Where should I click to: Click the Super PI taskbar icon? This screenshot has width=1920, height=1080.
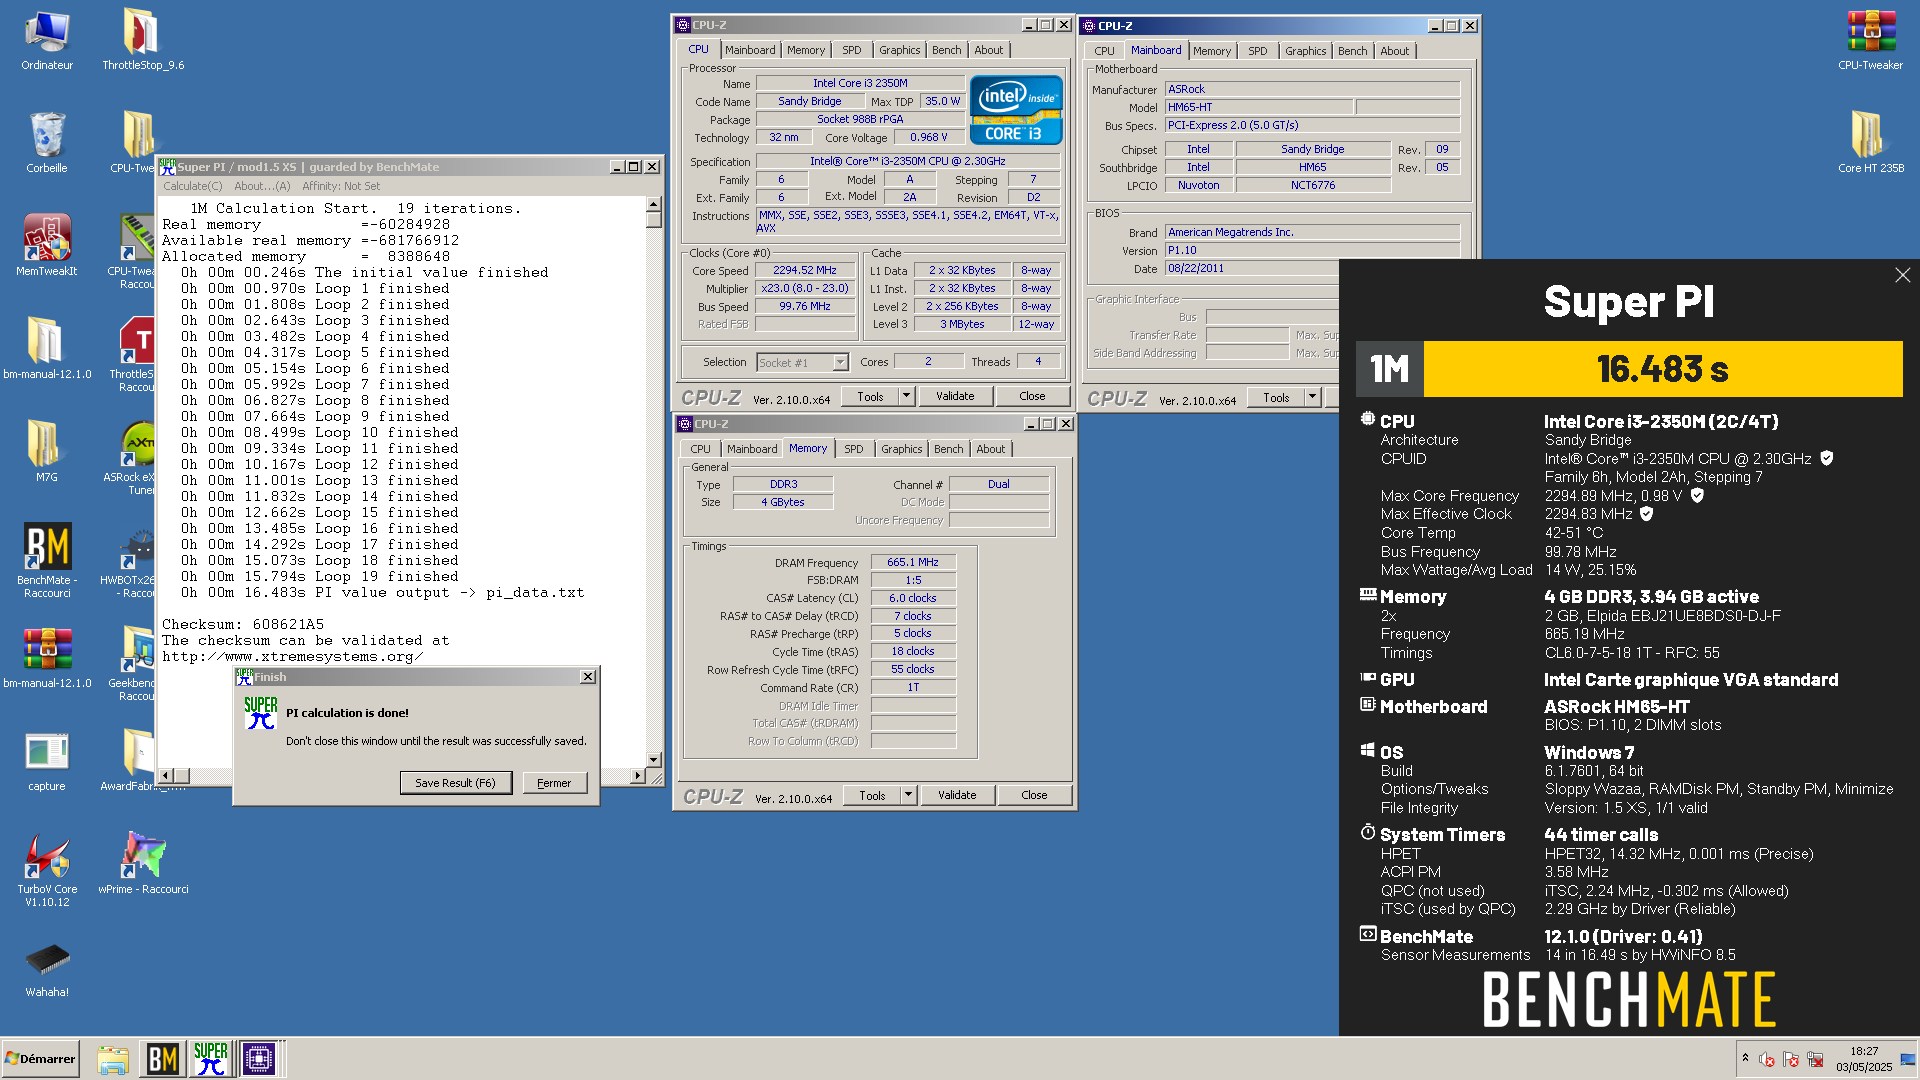210,1058
